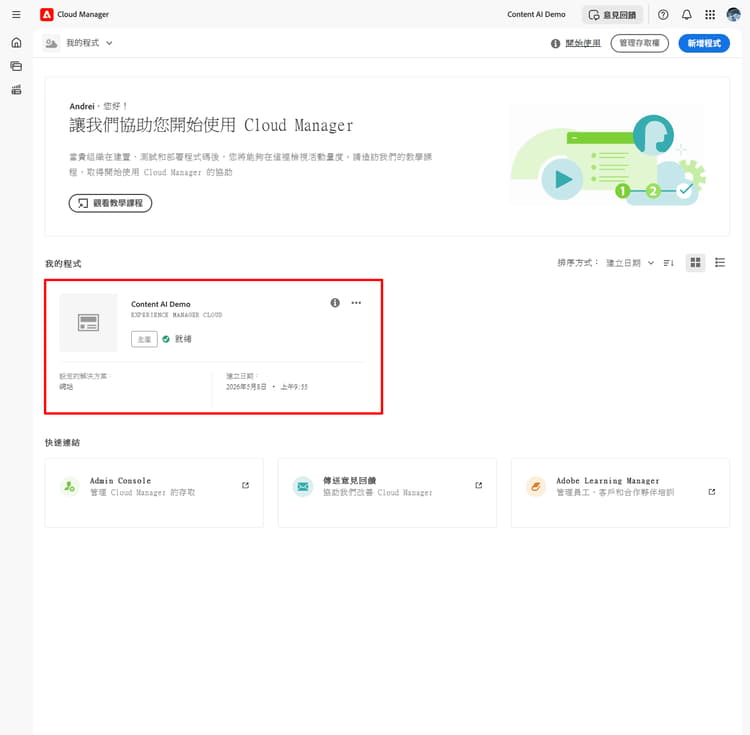This screenshot has width=750, height=735.
Task: Click the 新增程式 button
Action: point(704,44)
